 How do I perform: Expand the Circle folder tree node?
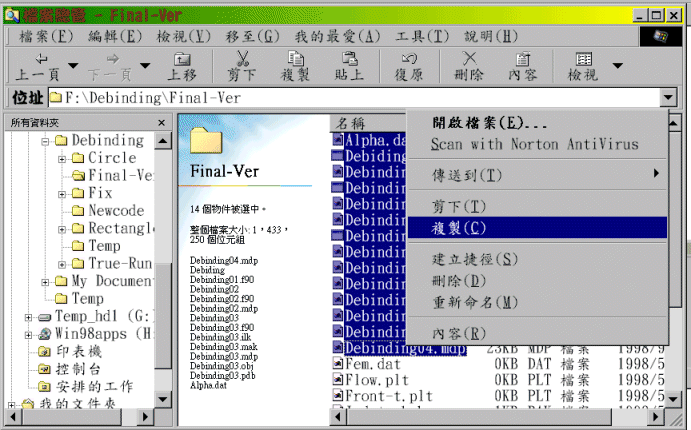pos(62,159)
